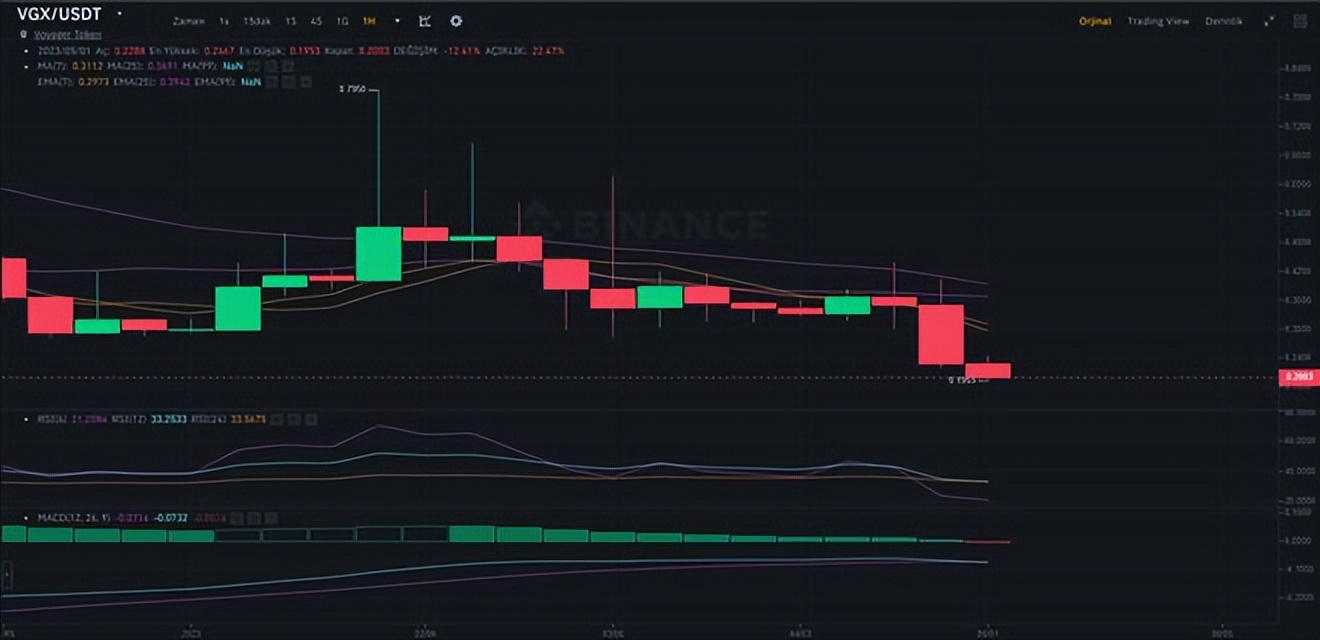This screenshot has width=1320, height=640.
Task: Open RSI indicator settings icon
Action: click(294, 420)
